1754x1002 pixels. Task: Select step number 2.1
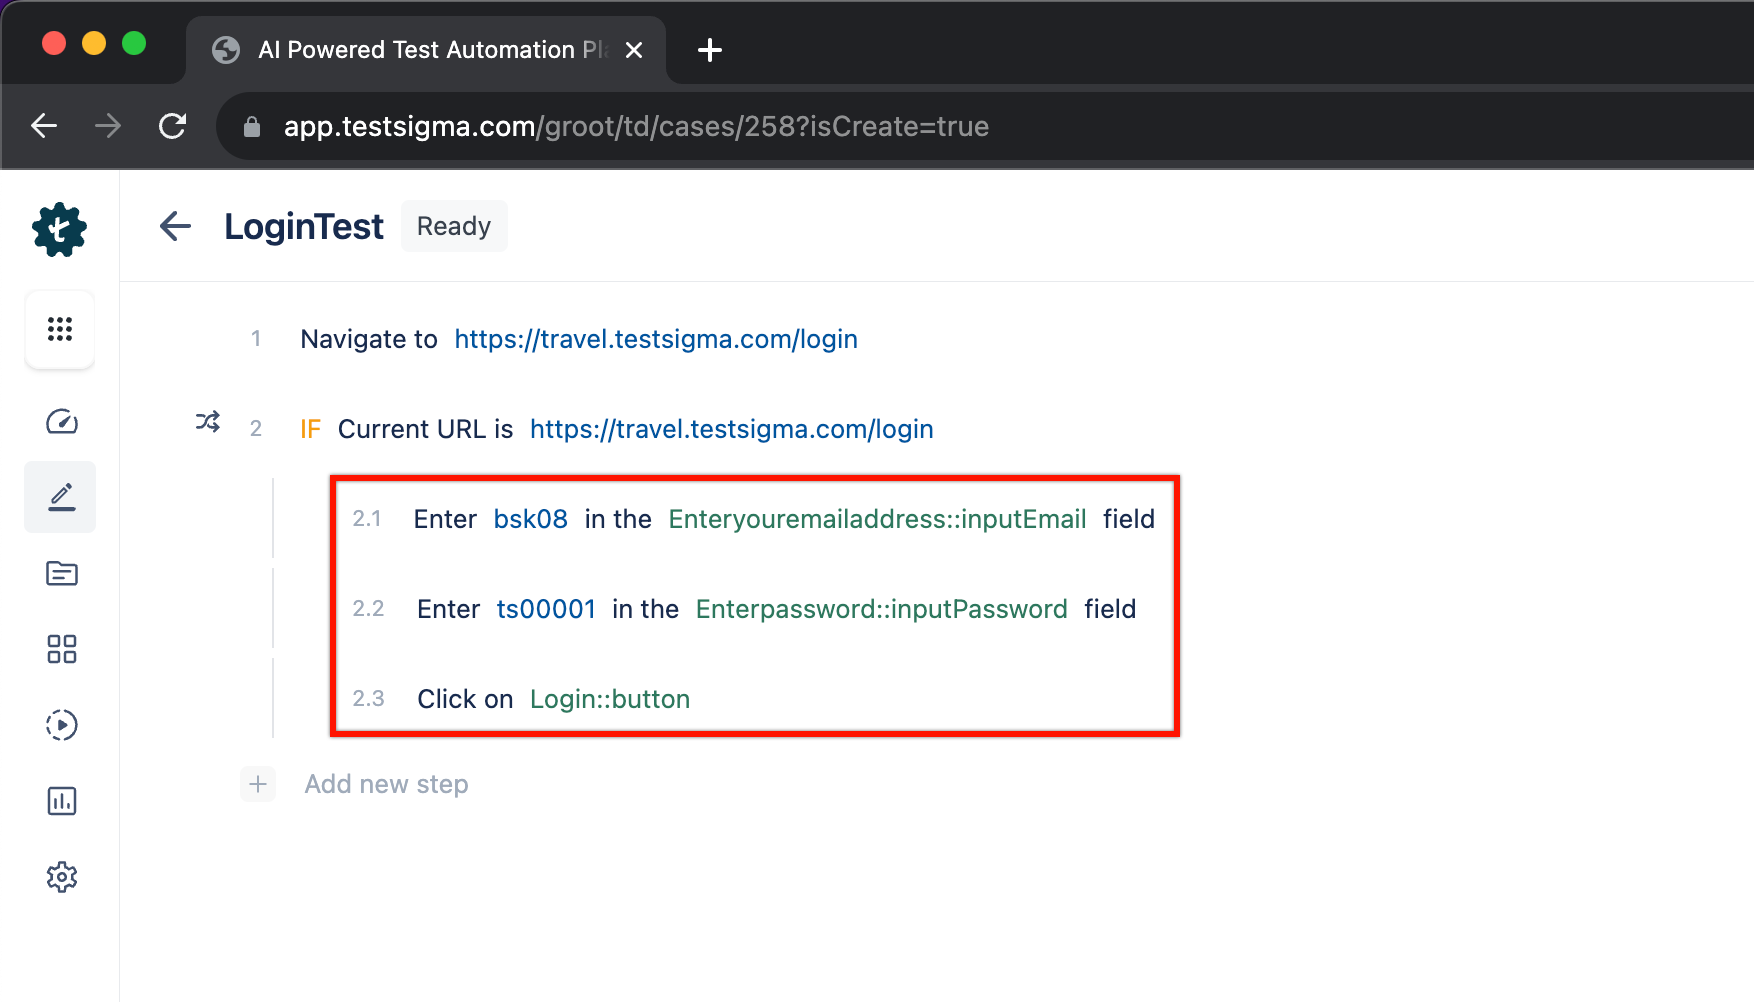point(367,519)
